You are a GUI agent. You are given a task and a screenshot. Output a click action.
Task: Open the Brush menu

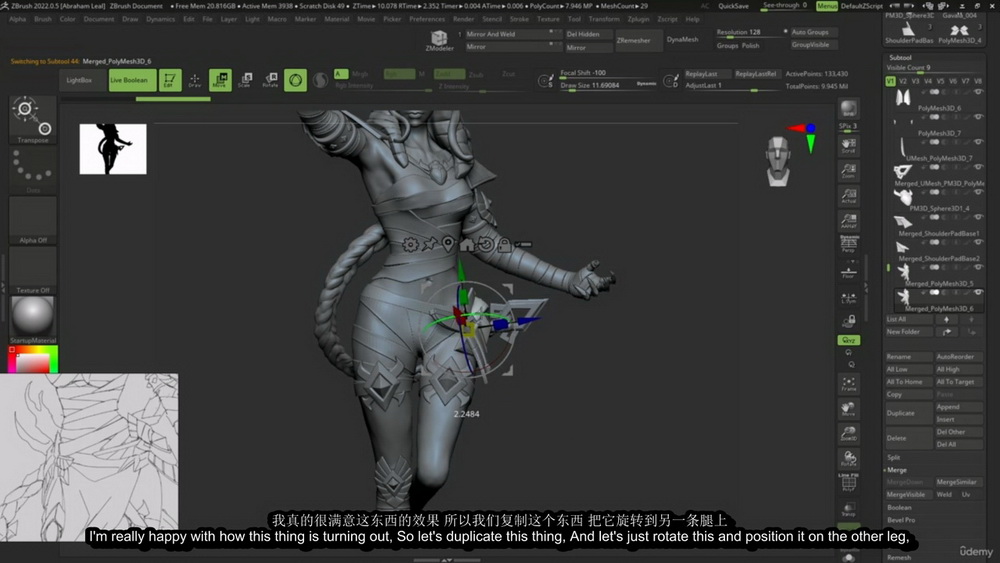coord(43,19)
